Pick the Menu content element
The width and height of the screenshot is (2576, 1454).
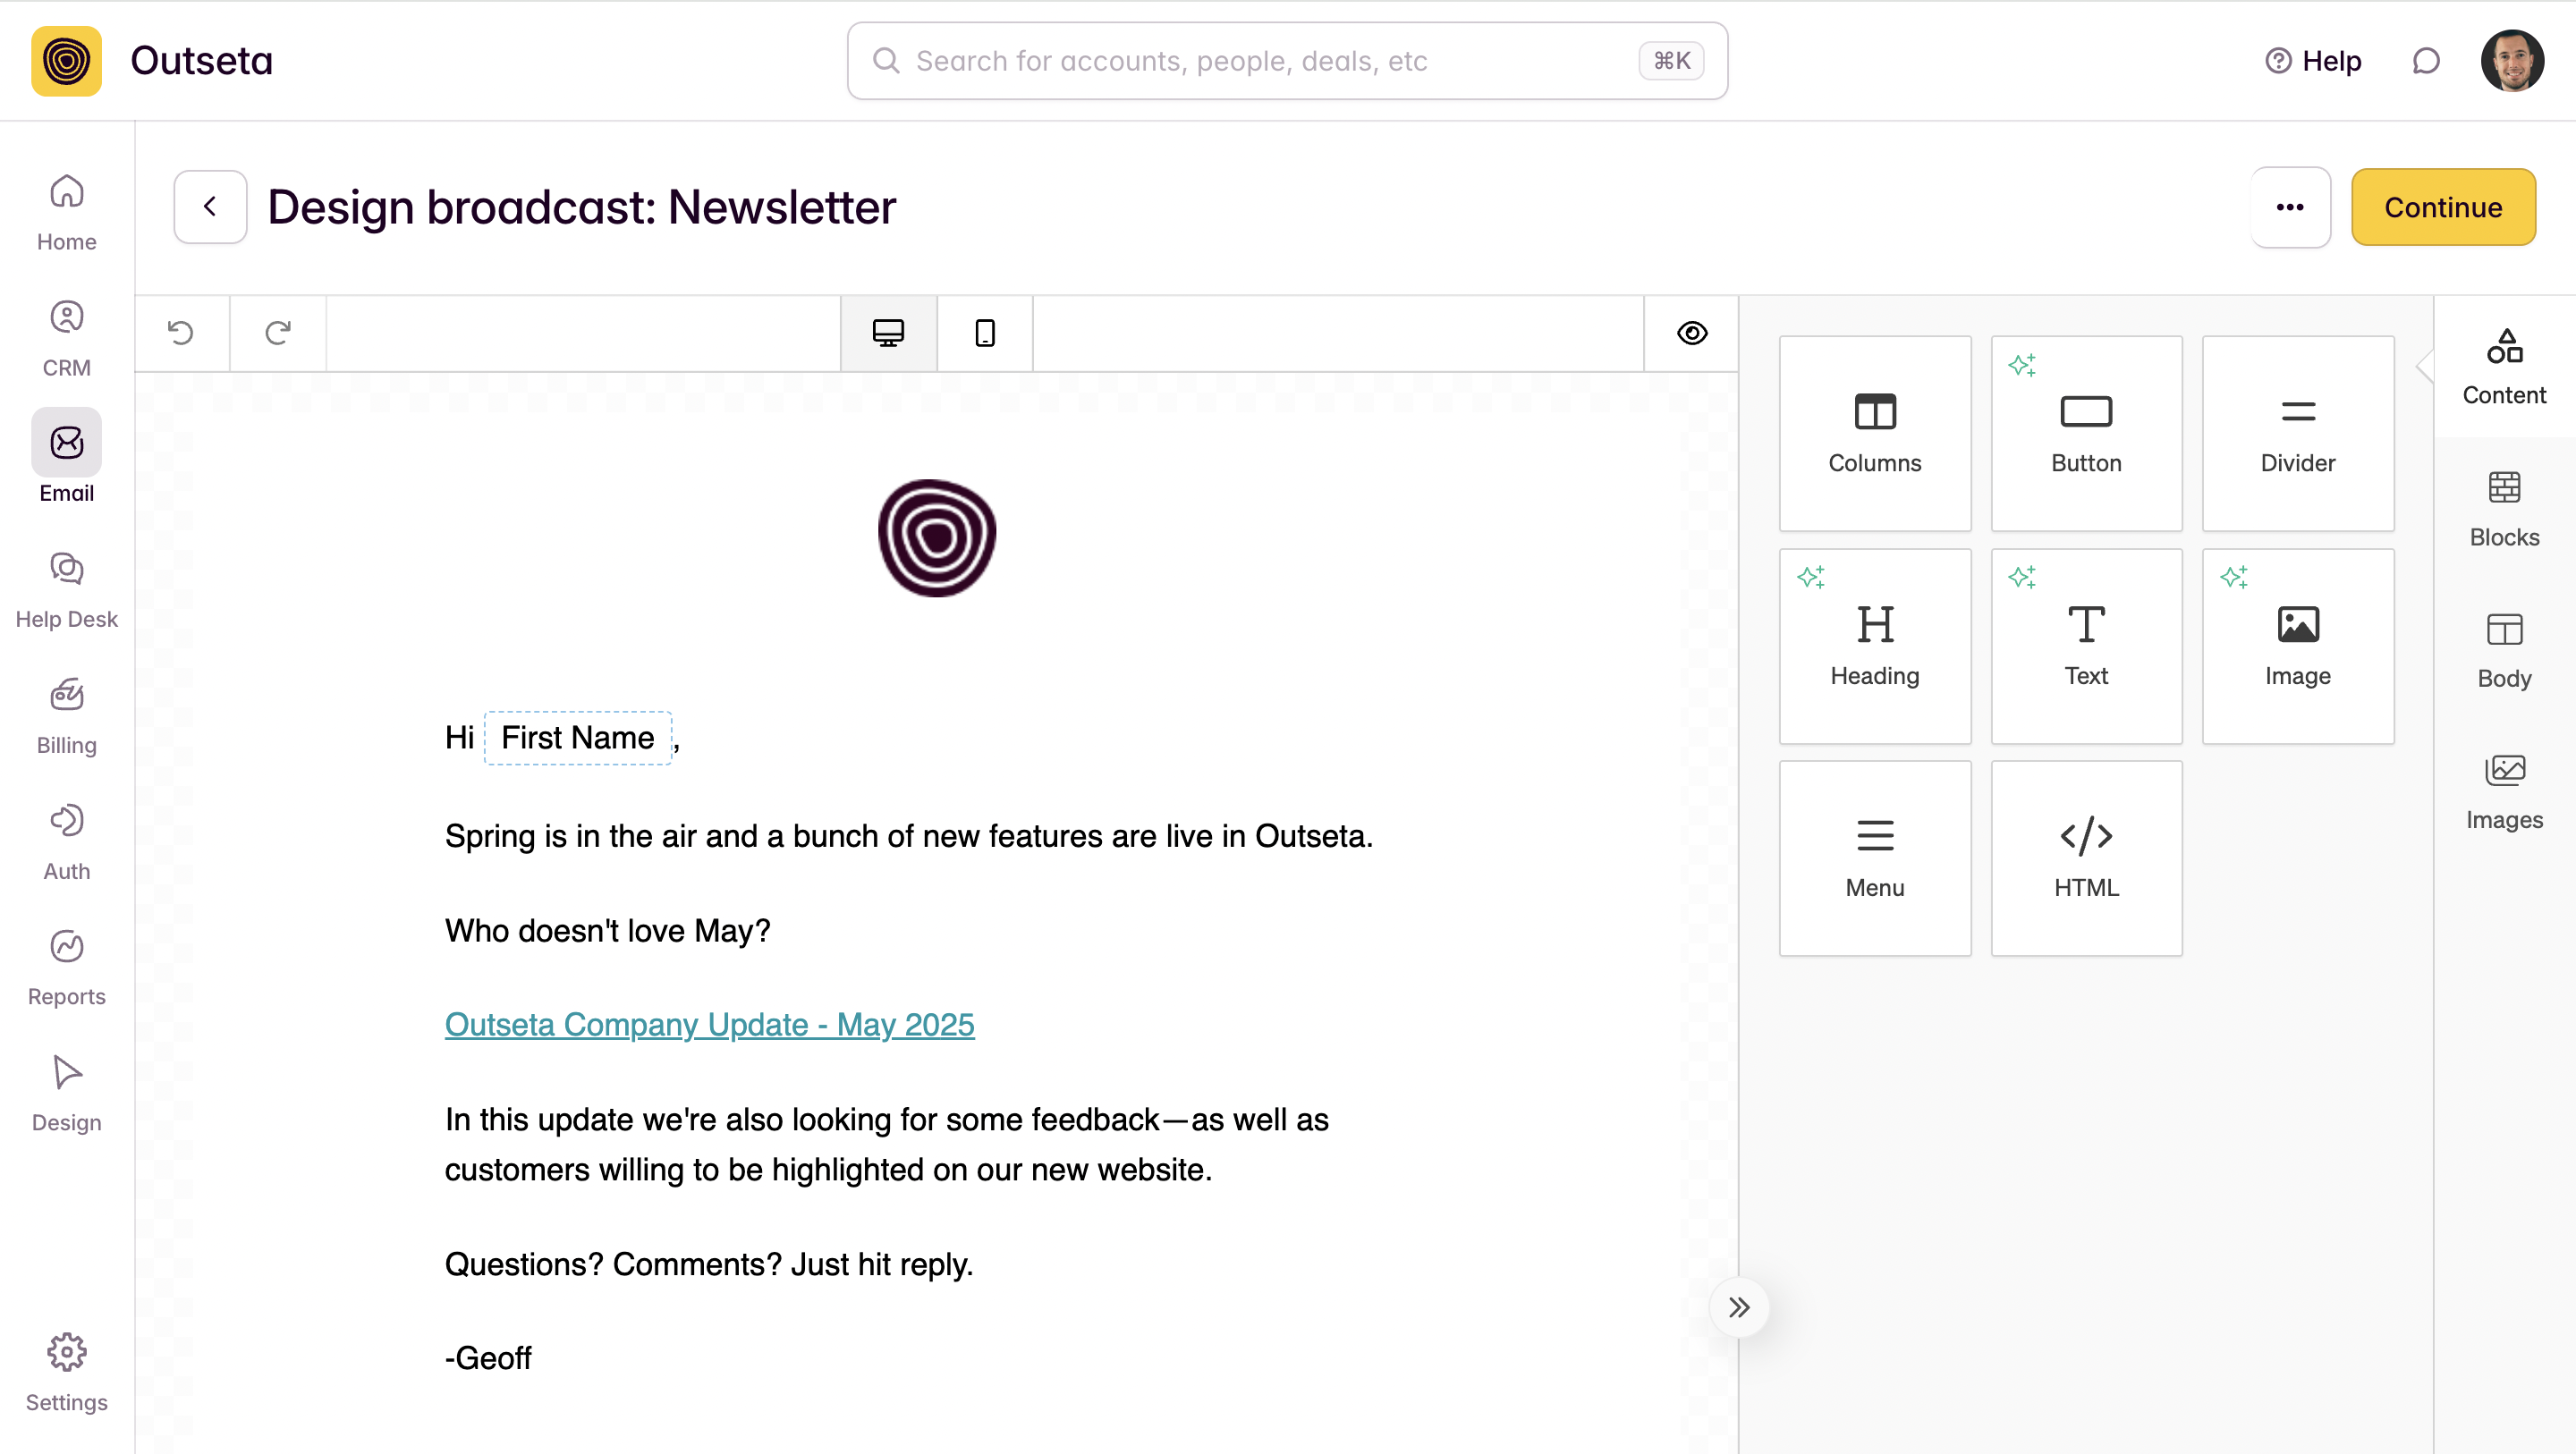(x=1874, y=858)
